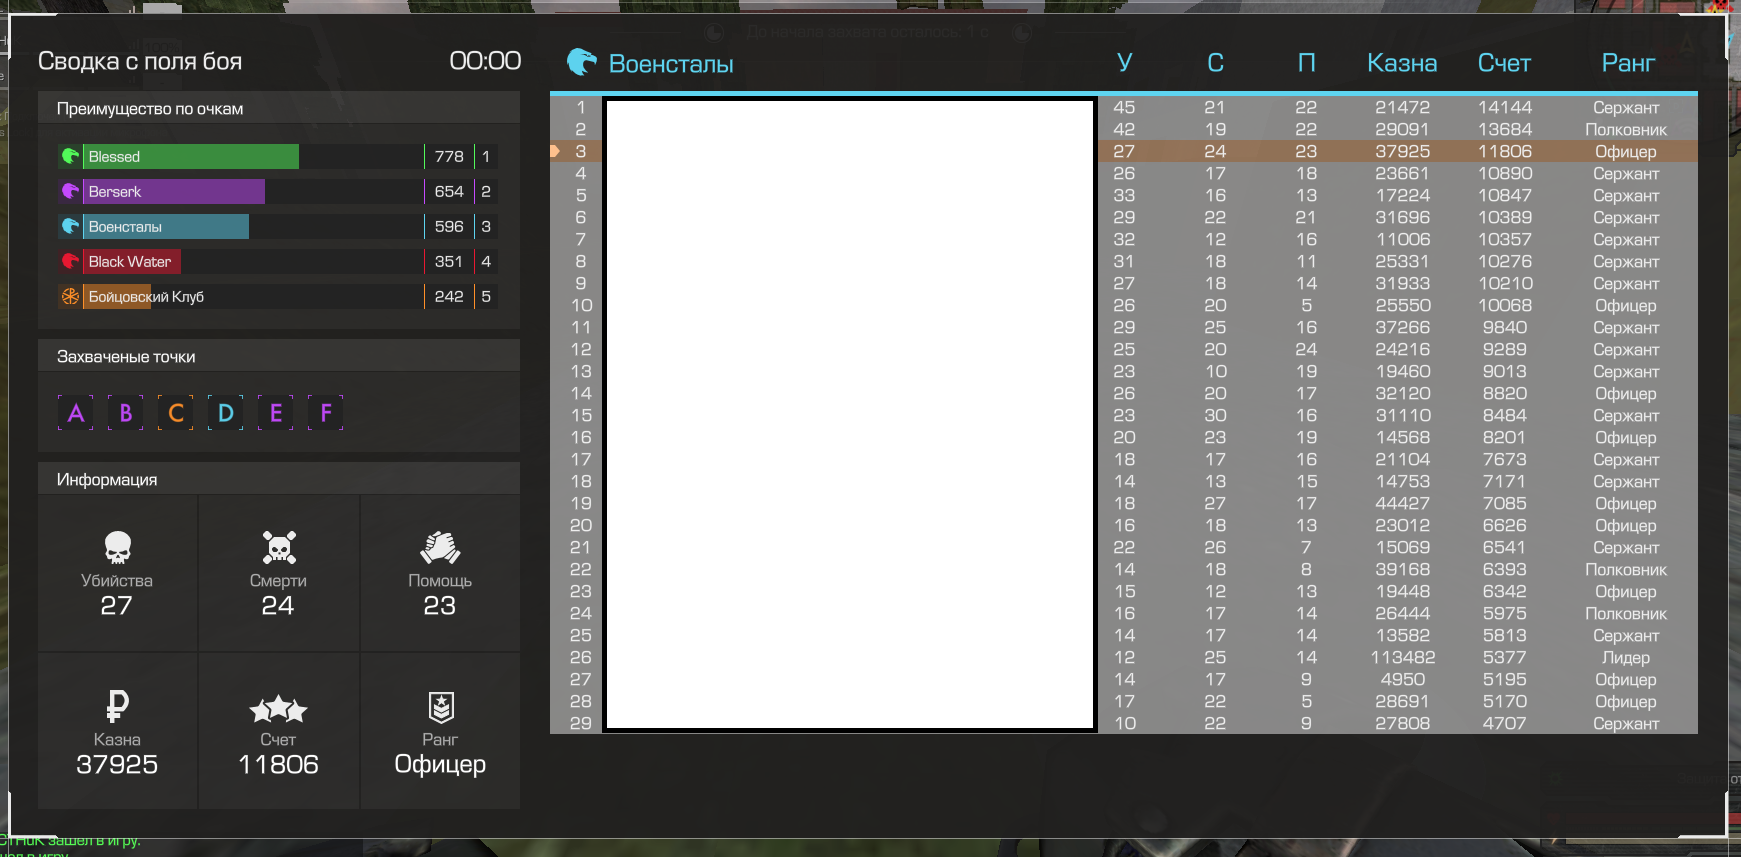Screen dimensions: 1741x857
Task: Sort by the Ранг column header
Action: (x=1628, y=63)
